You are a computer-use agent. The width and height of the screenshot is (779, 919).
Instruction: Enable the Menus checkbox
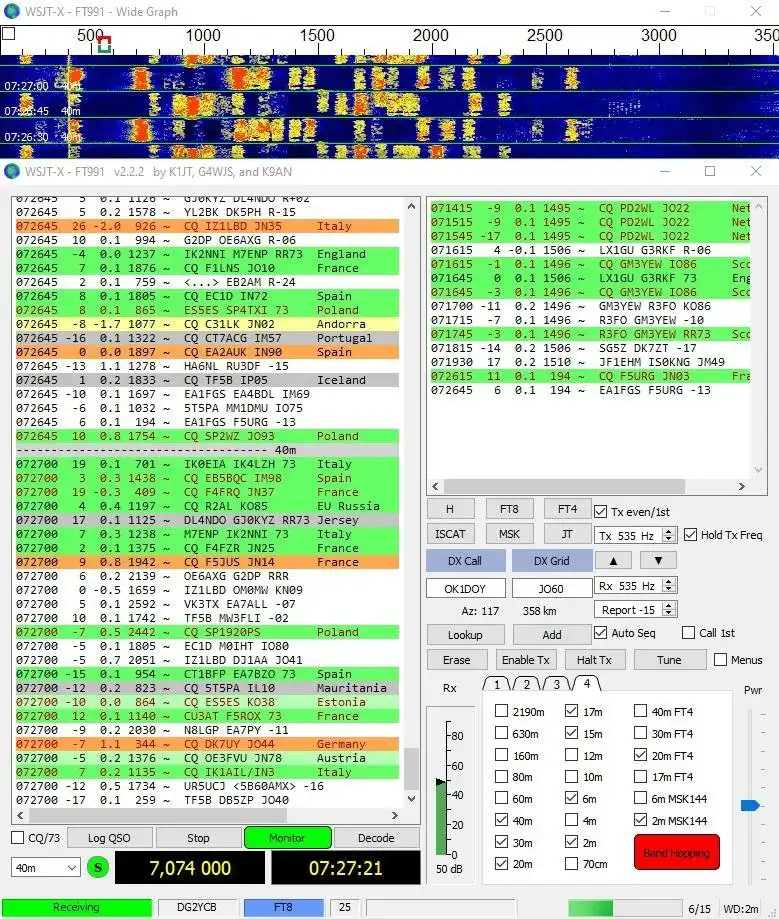point(720,659)
